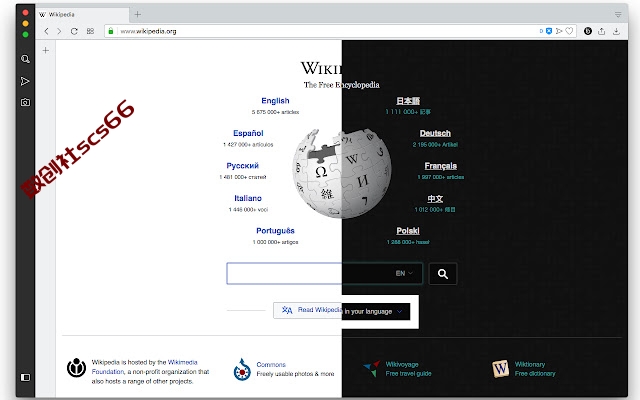Open the Polski Wikipedia link
The width and height of the screenshot is (640, 400).
pyautogui.click(x=408, y=231)
